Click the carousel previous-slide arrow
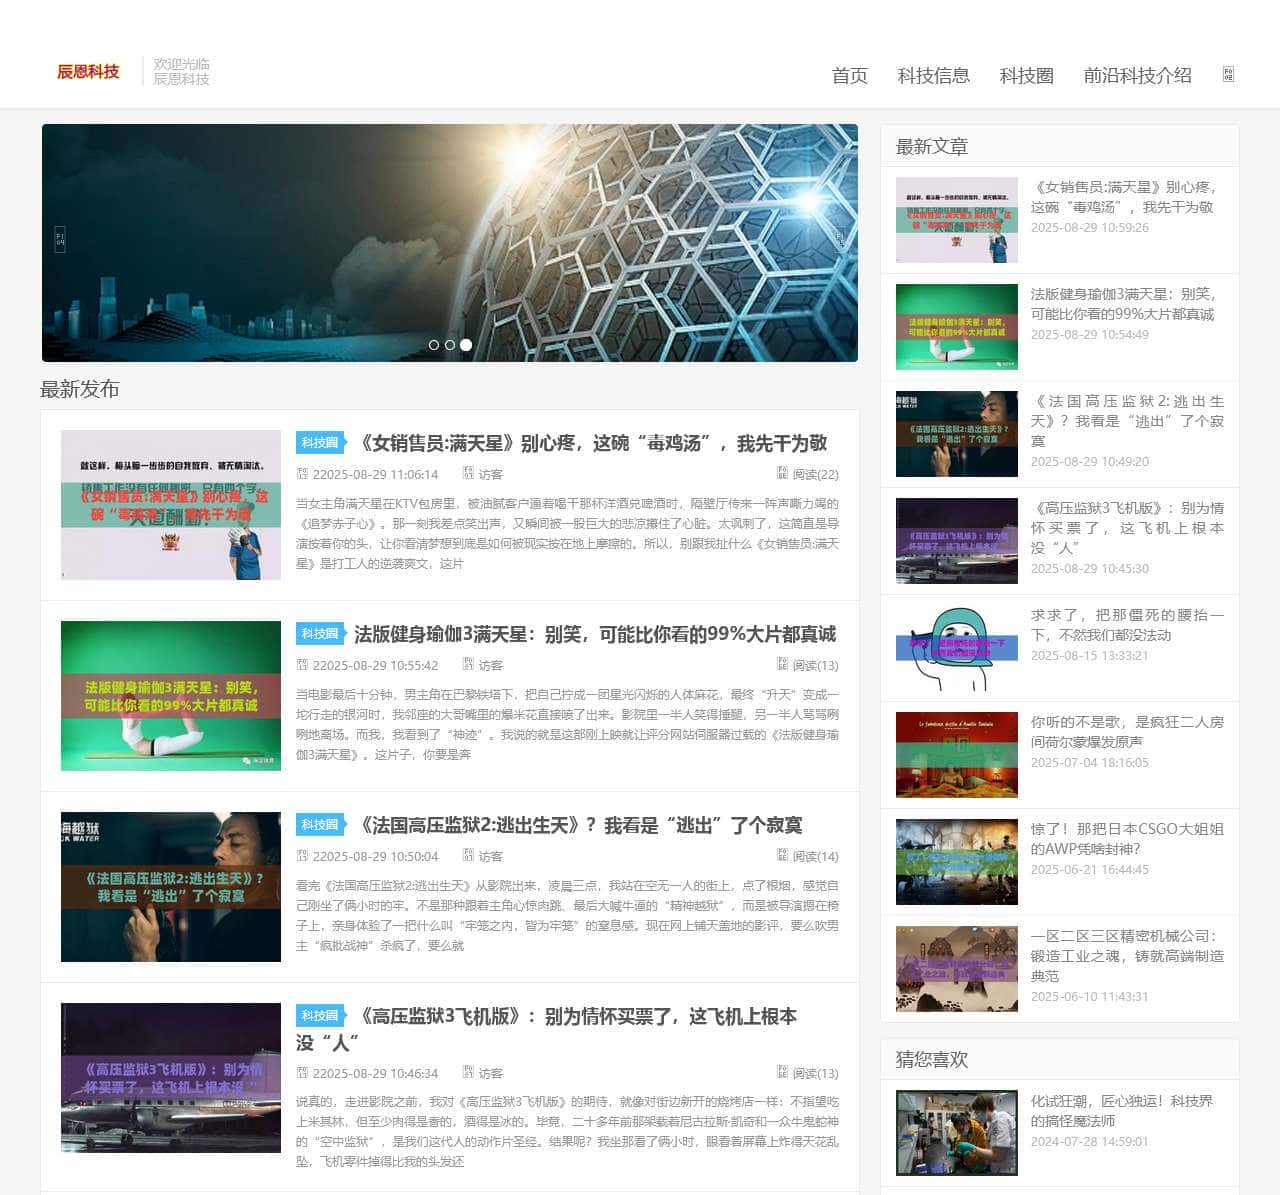This screenshot has height=1195, width=1280. [x=60, y=239]
